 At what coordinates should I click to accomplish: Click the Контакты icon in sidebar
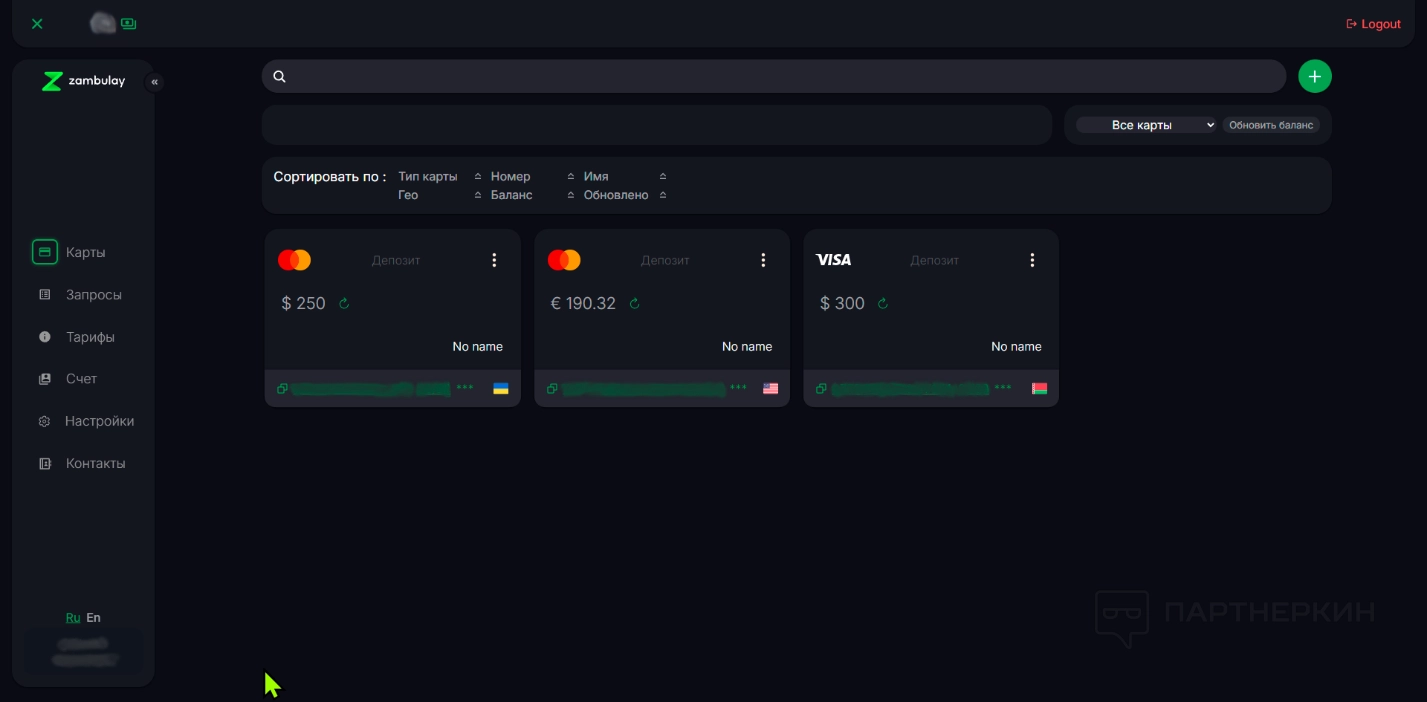click(44, 463)
